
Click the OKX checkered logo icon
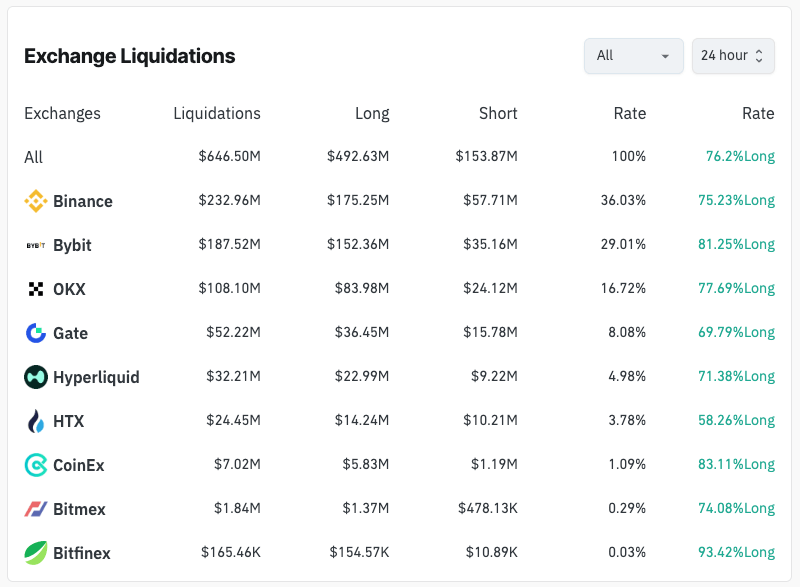(35, 289)
